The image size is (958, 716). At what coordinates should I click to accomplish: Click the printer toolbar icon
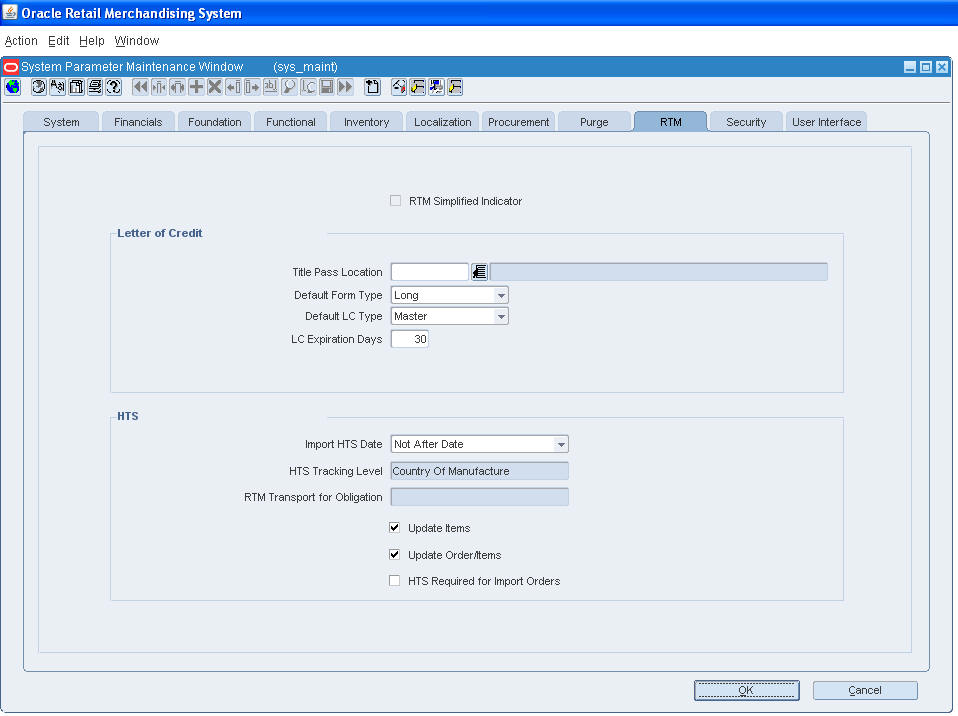[95, 87]
